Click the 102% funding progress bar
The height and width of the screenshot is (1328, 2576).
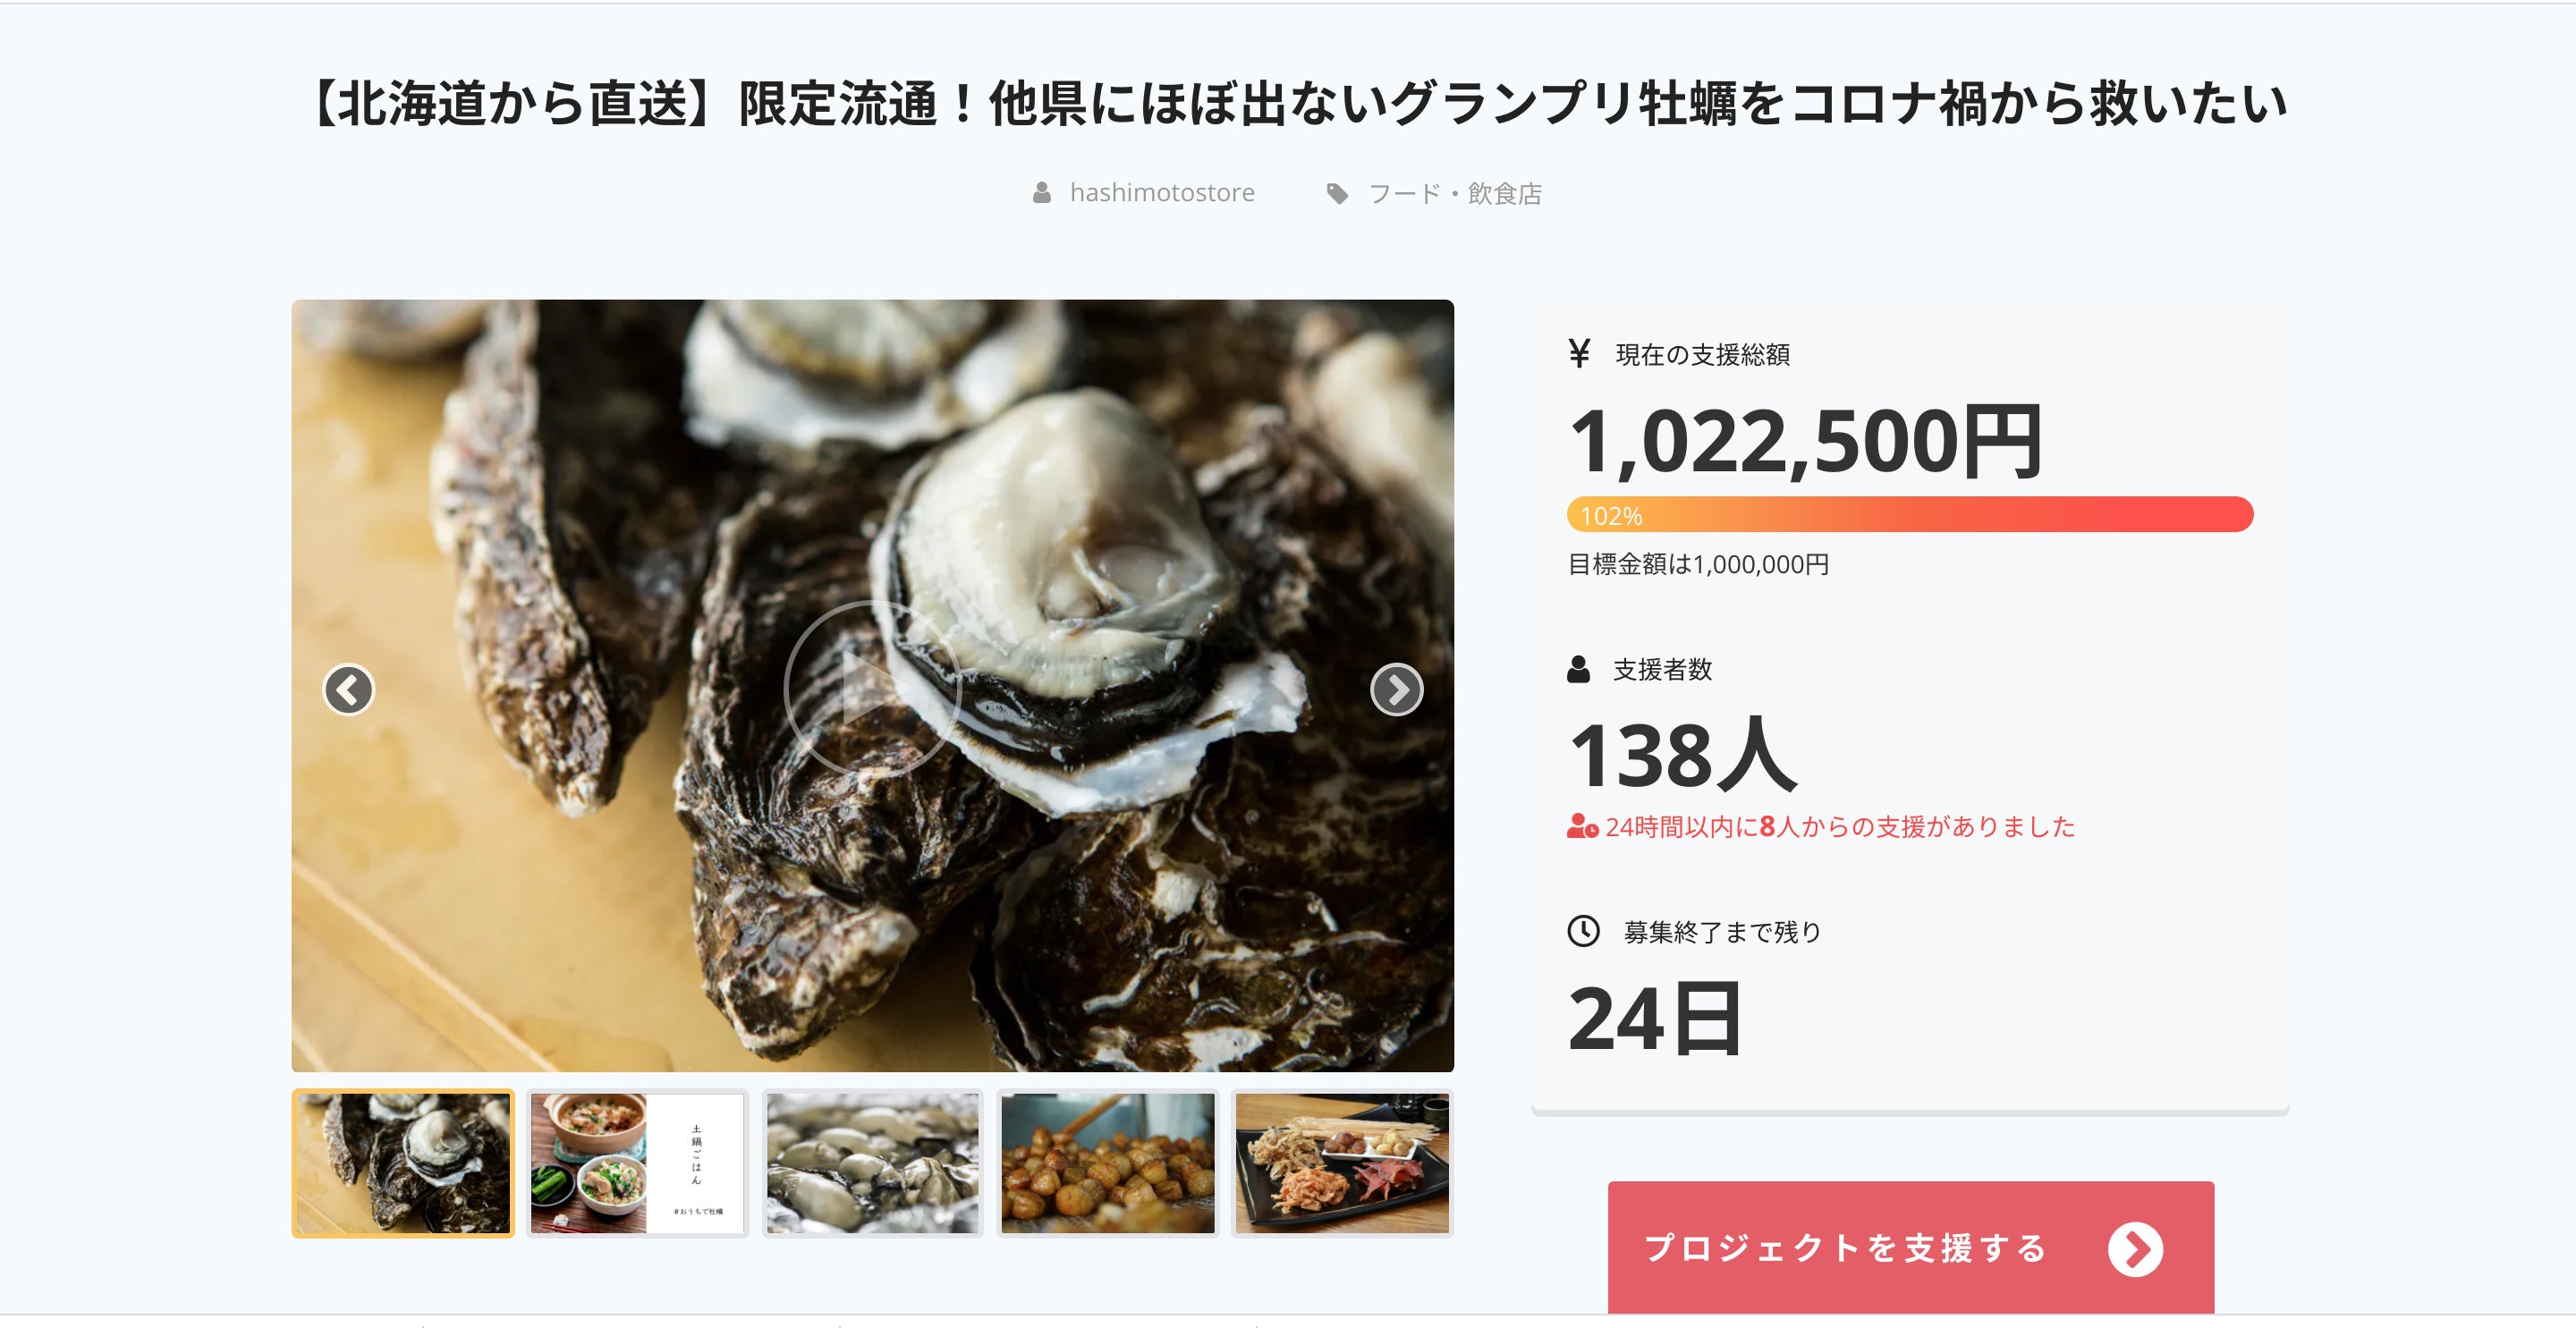(1910, 514)
